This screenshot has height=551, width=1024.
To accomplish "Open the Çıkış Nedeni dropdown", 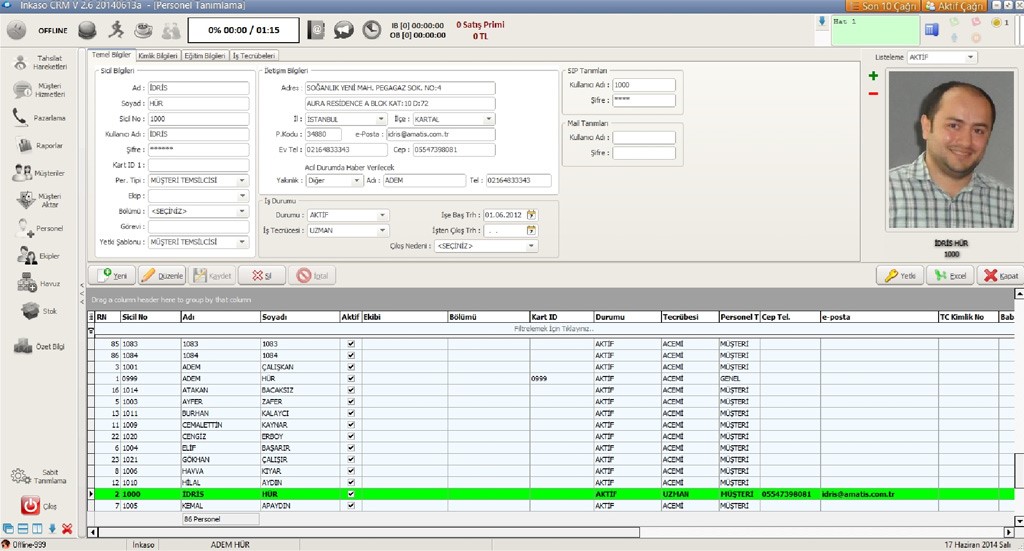I will 531,246.
